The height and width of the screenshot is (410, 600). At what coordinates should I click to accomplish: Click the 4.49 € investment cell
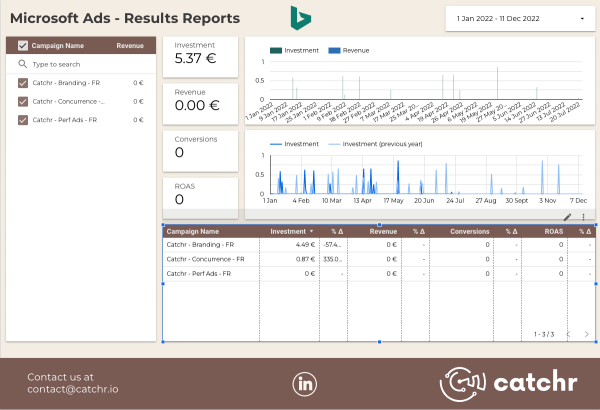point(305,245)
